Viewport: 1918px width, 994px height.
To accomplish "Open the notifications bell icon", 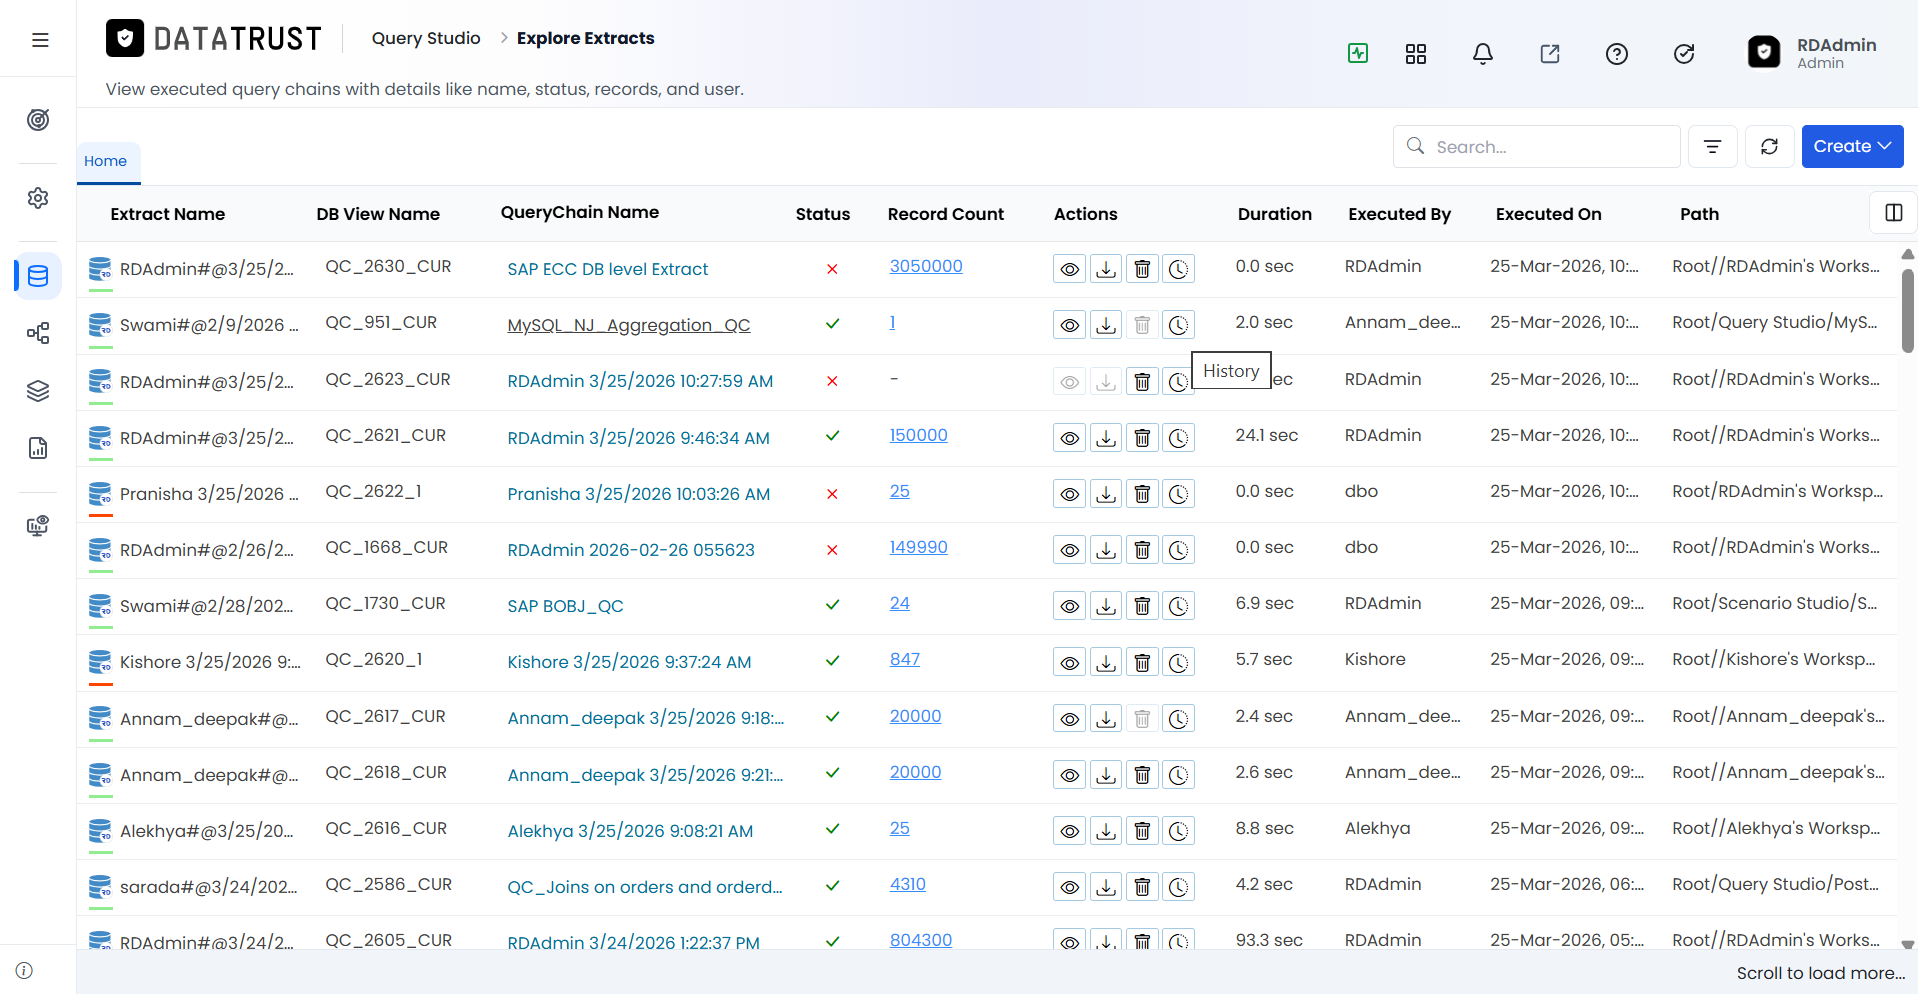I will (x=1483, y=54).
